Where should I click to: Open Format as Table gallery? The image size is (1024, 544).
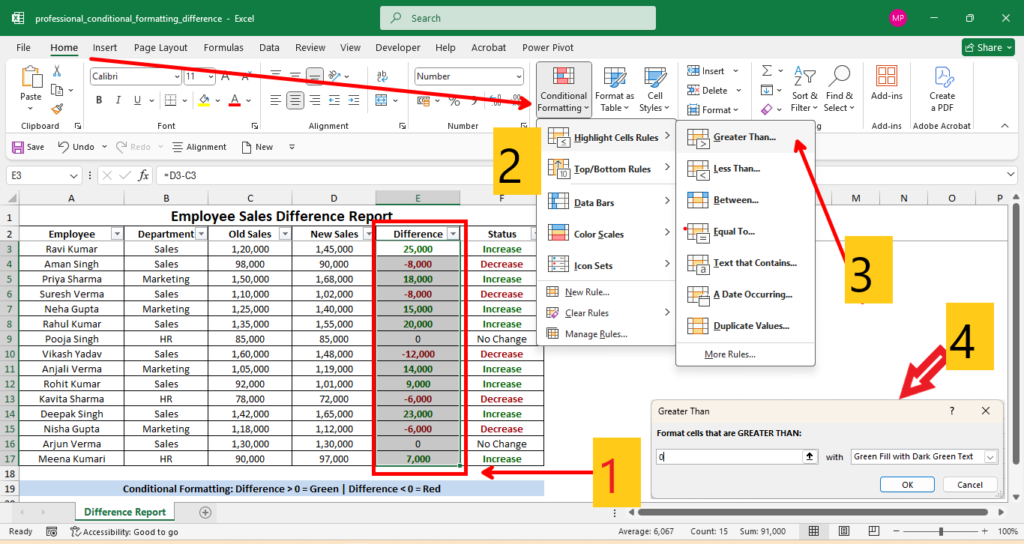614,89
